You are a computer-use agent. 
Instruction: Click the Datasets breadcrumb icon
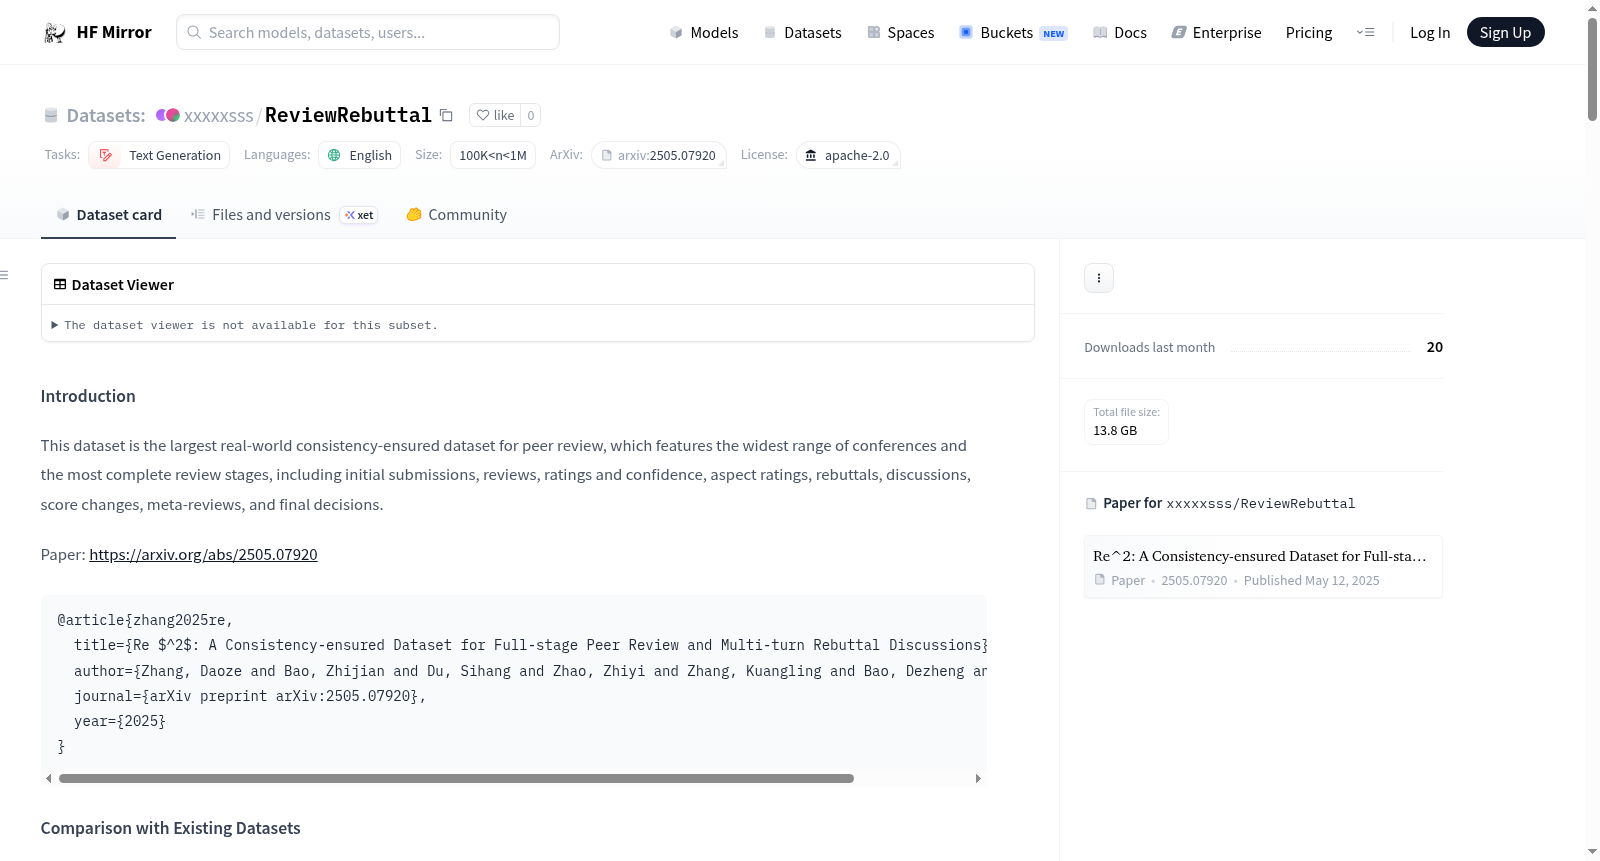click(x=51, y=116)
